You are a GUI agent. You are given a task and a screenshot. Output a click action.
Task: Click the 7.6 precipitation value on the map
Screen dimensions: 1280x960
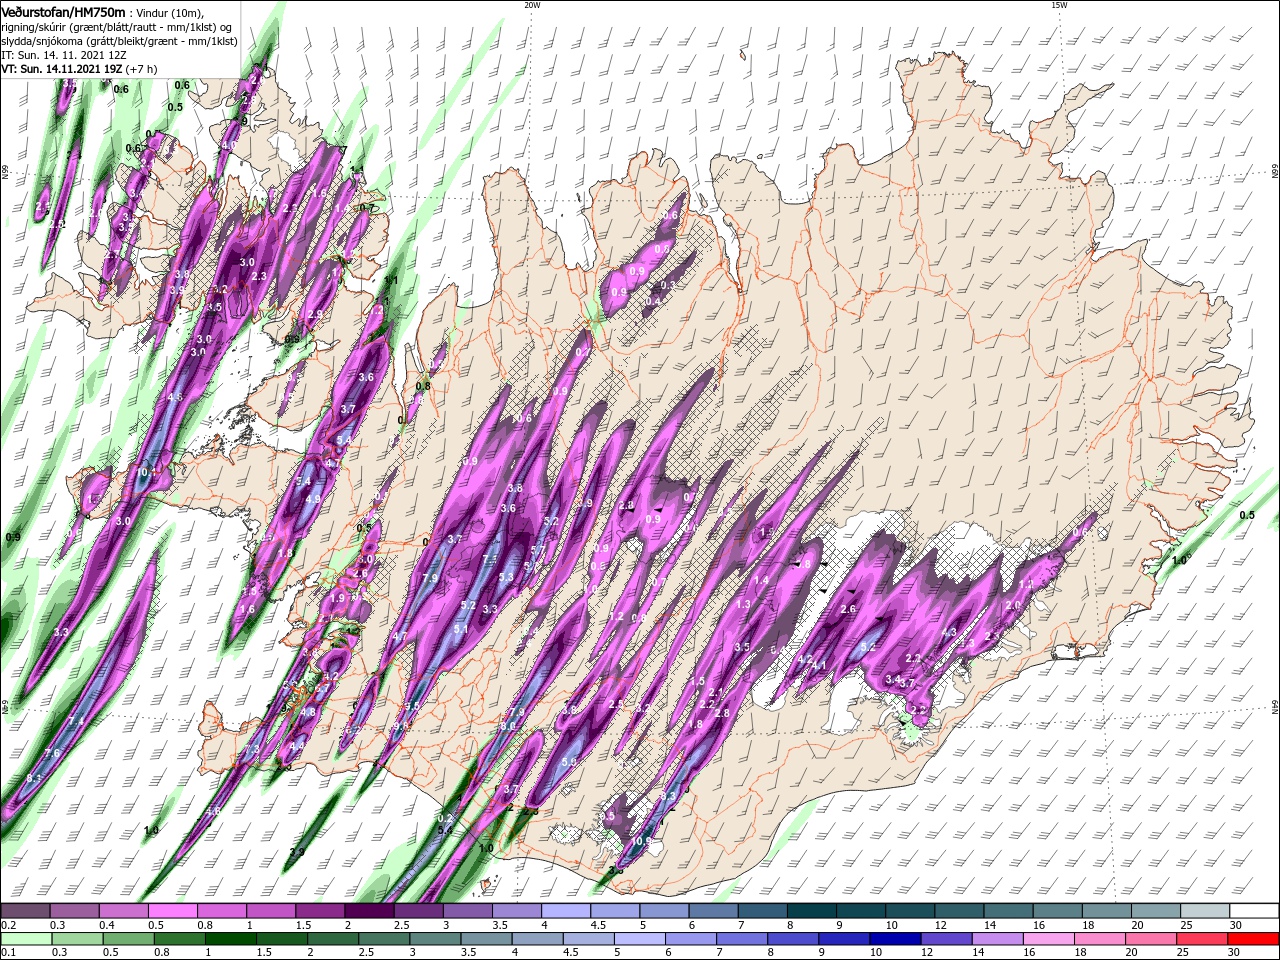(x=52, y=752)
